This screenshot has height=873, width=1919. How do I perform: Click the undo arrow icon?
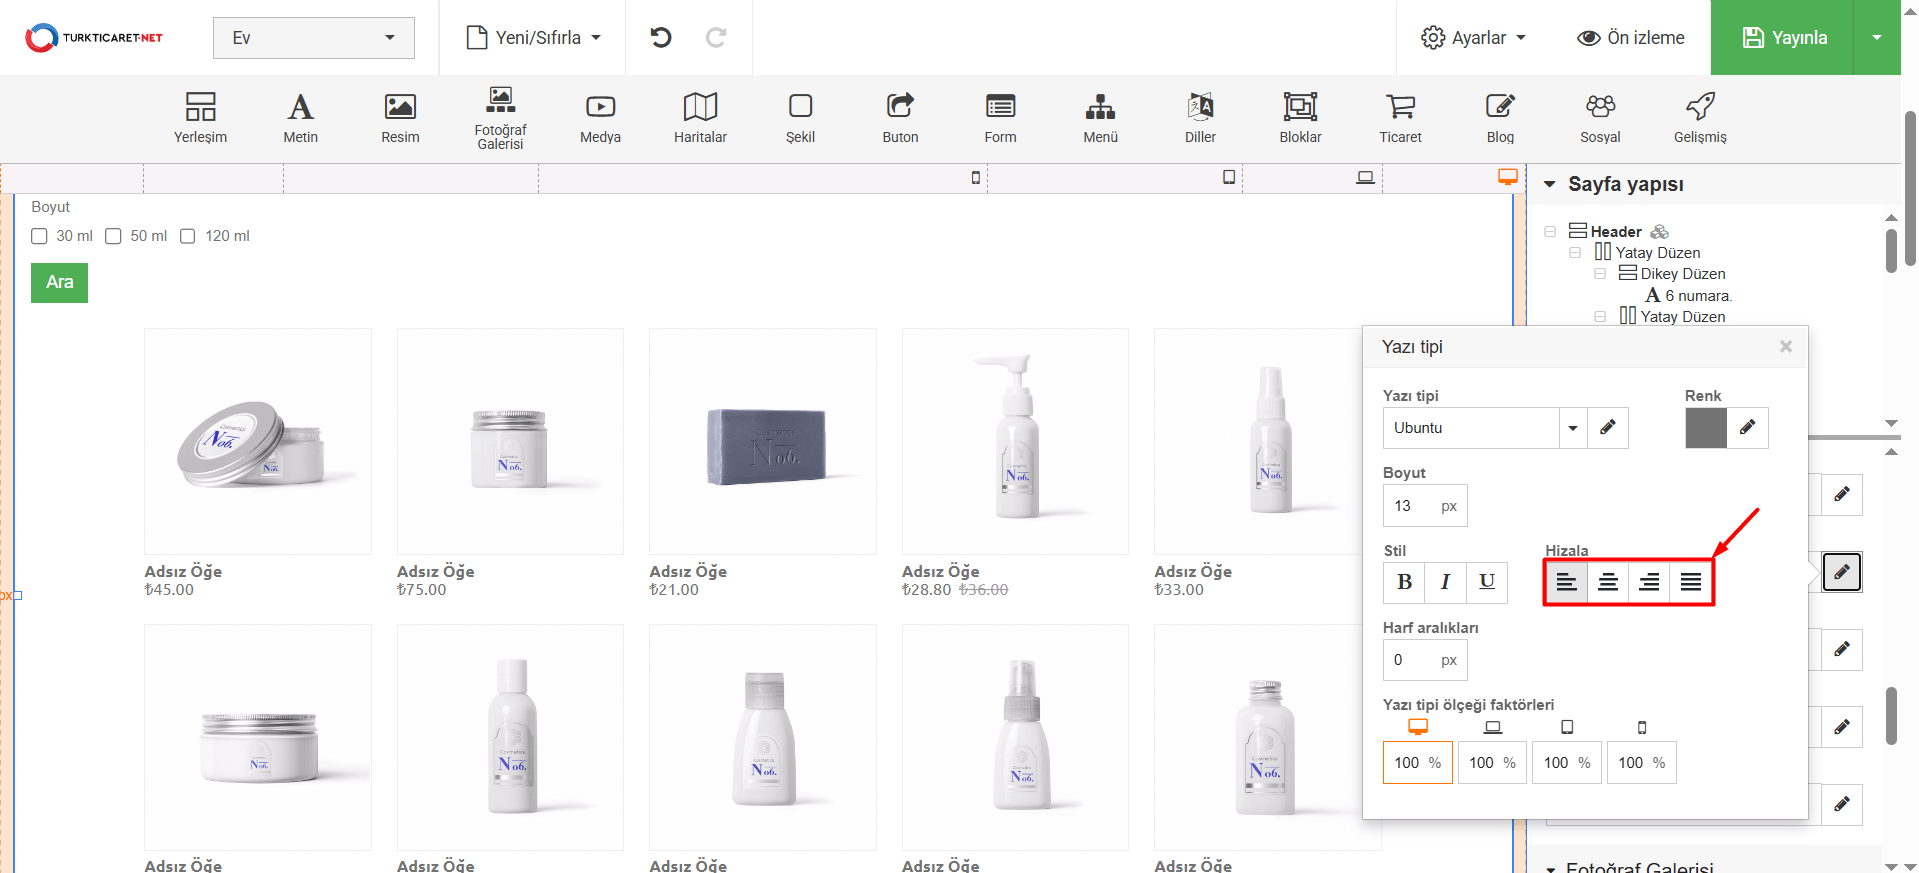pos(661,38)
